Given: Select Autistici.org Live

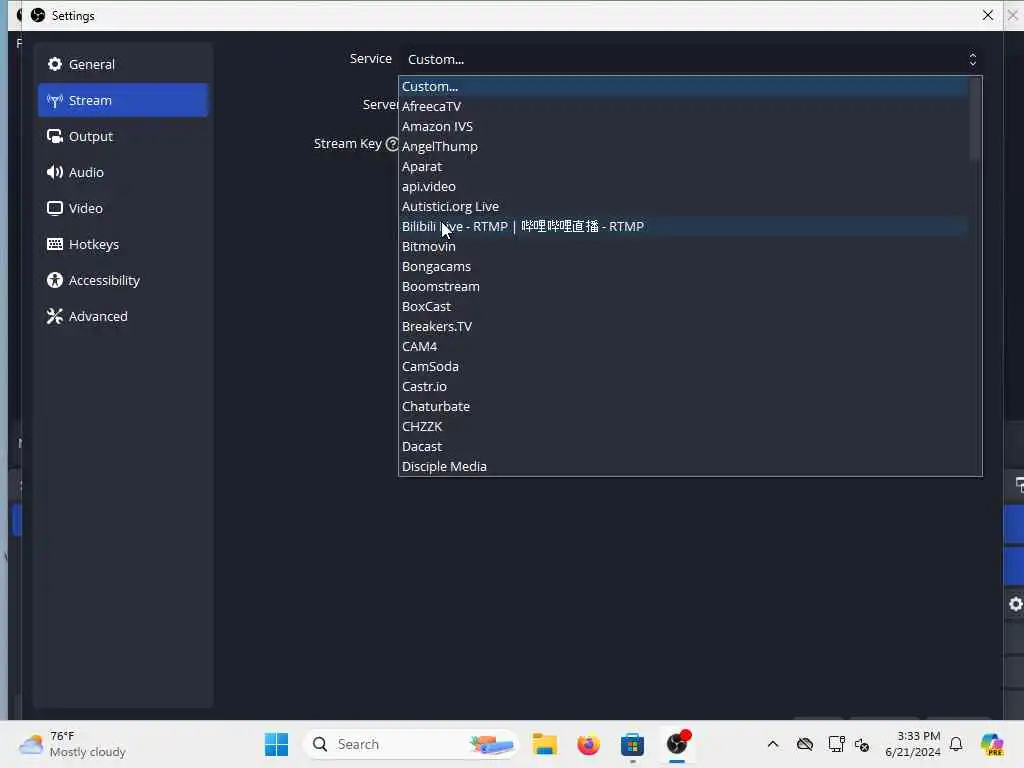Looking at the screenshot, I should [684, 206].
